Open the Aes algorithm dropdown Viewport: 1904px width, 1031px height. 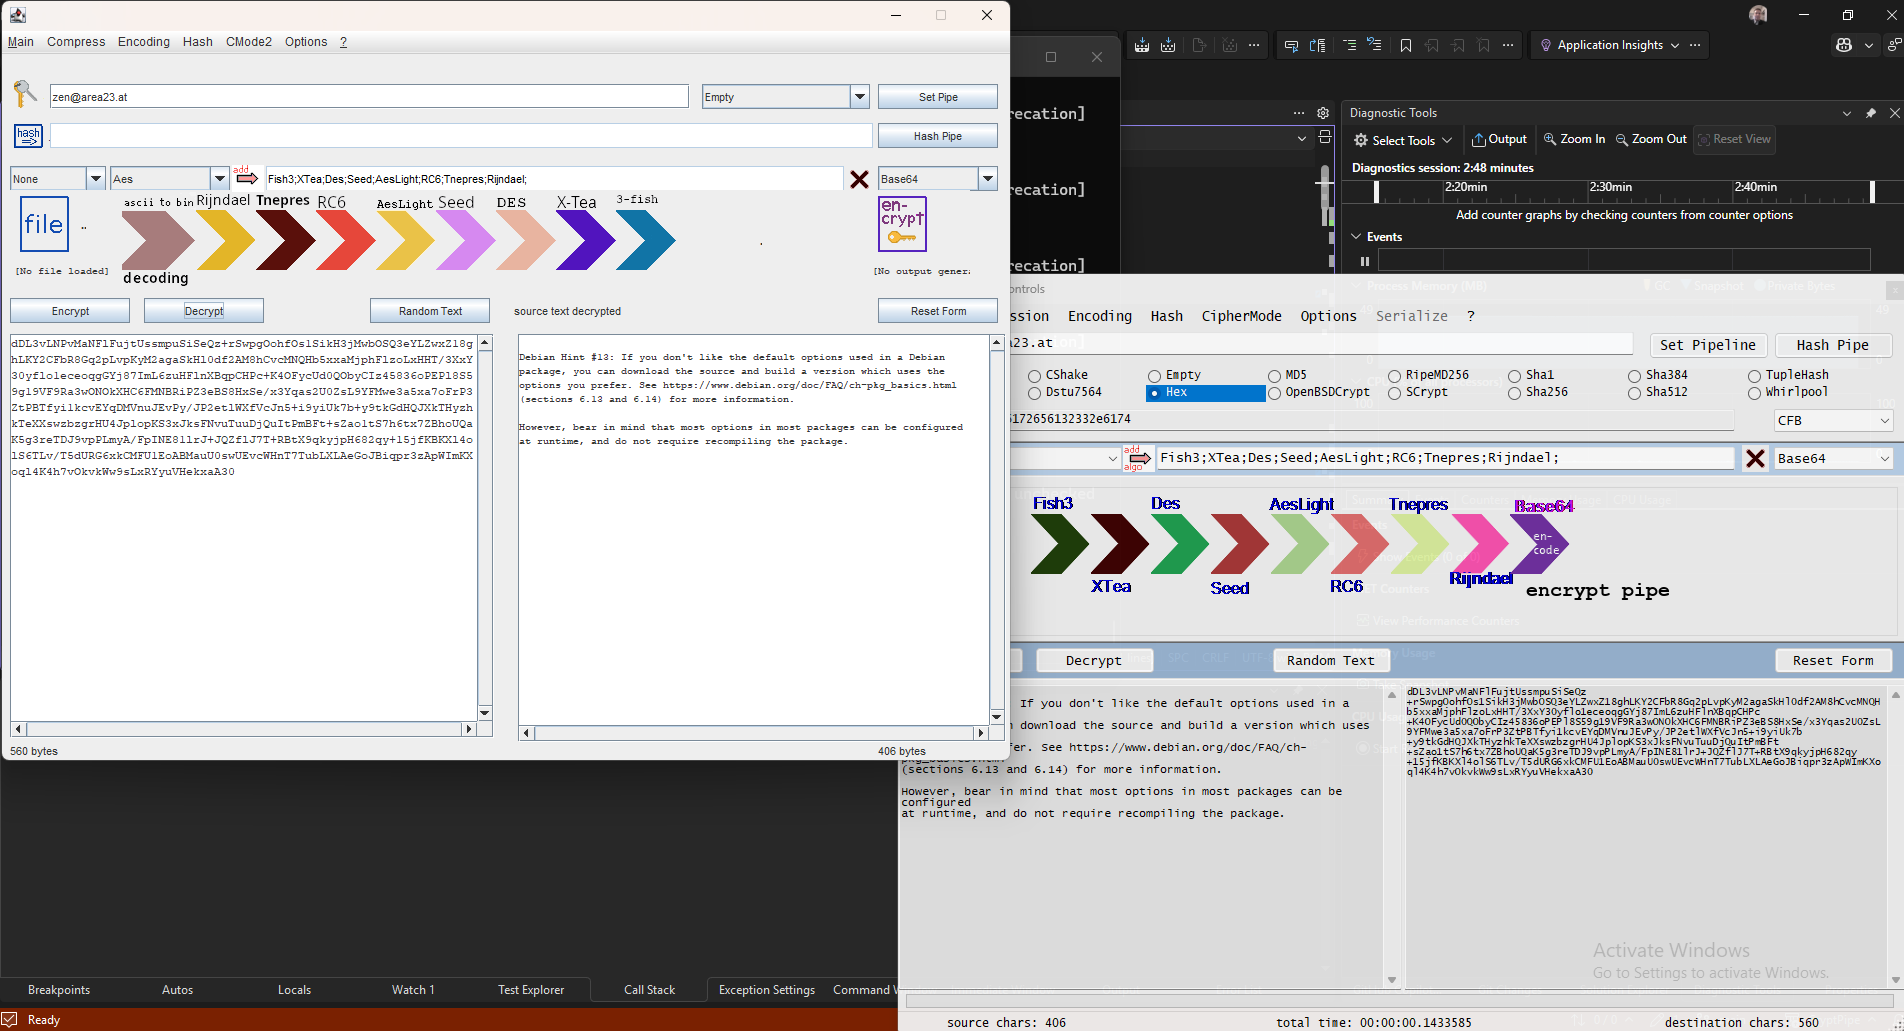(x=220, y=178)
